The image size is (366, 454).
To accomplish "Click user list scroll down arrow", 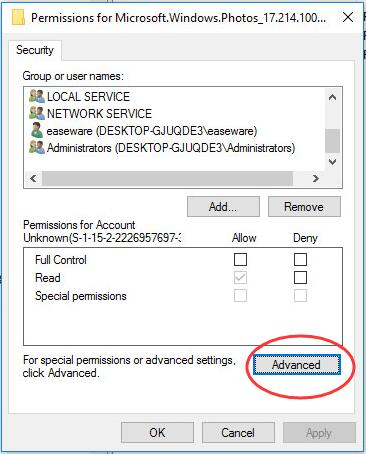I will [332, 162].
